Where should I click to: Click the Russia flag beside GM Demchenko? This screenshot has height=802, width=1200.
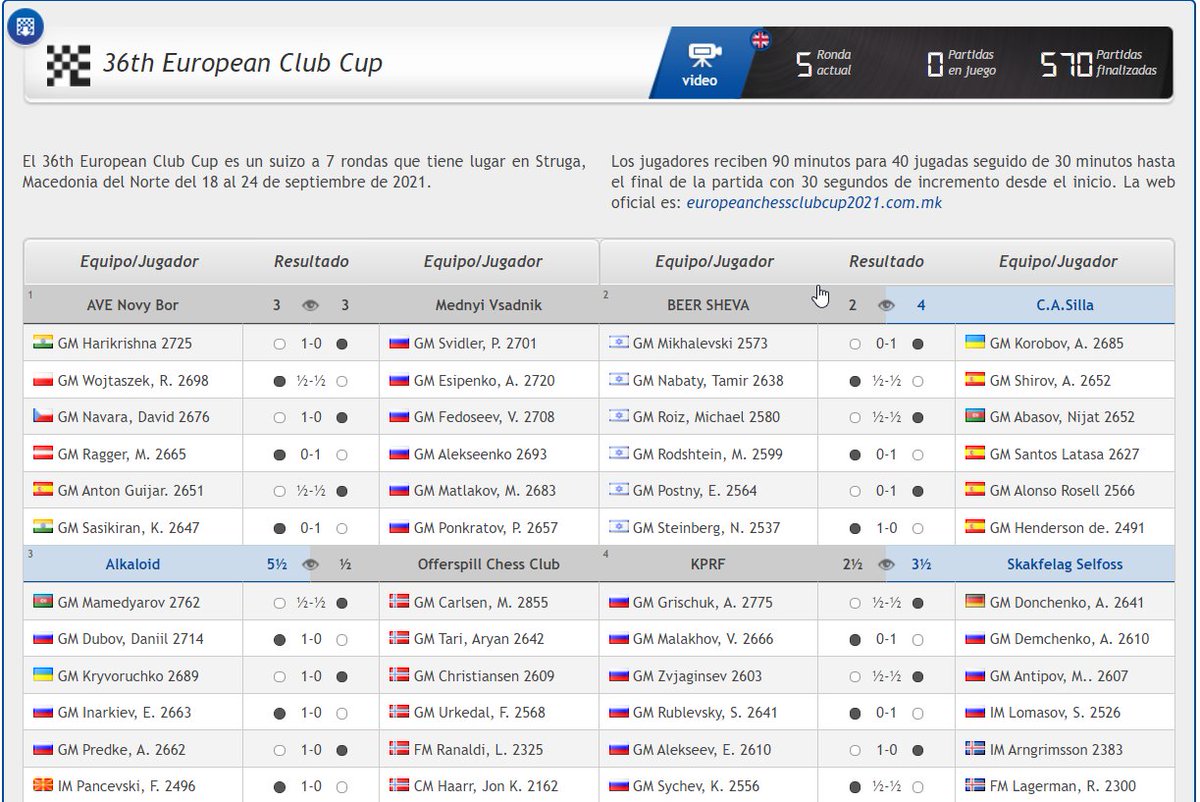[974, 638]
